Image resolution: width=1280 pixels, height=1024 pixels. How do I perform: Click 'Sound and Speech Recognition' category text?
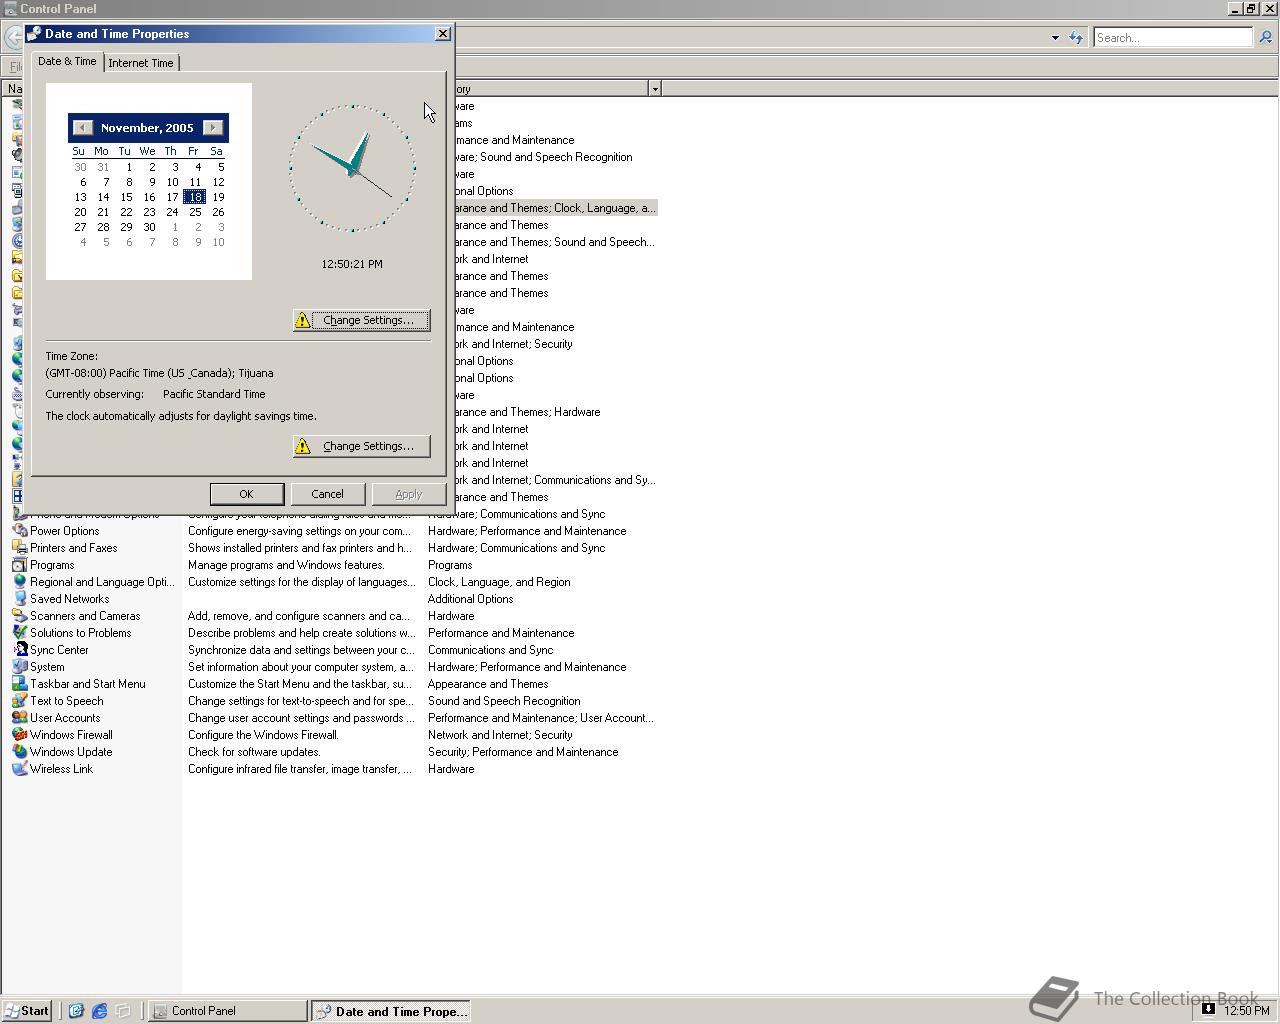point(504,701)
